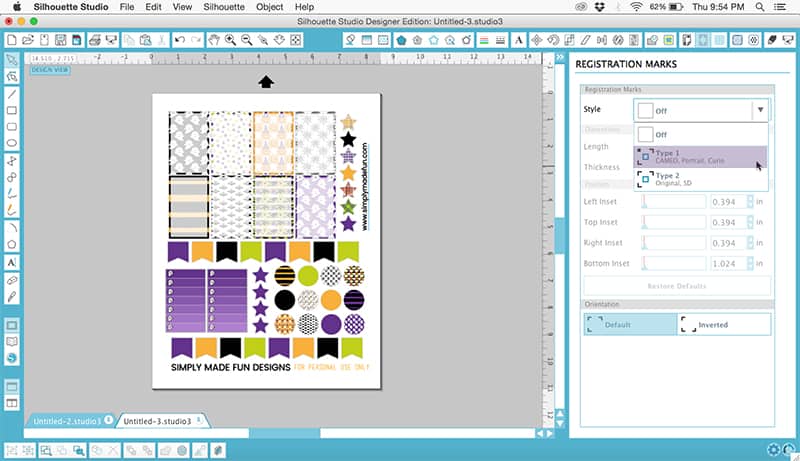Click the Top Inset value field
This screenshot has width=800, height=461.
[728, 222]
